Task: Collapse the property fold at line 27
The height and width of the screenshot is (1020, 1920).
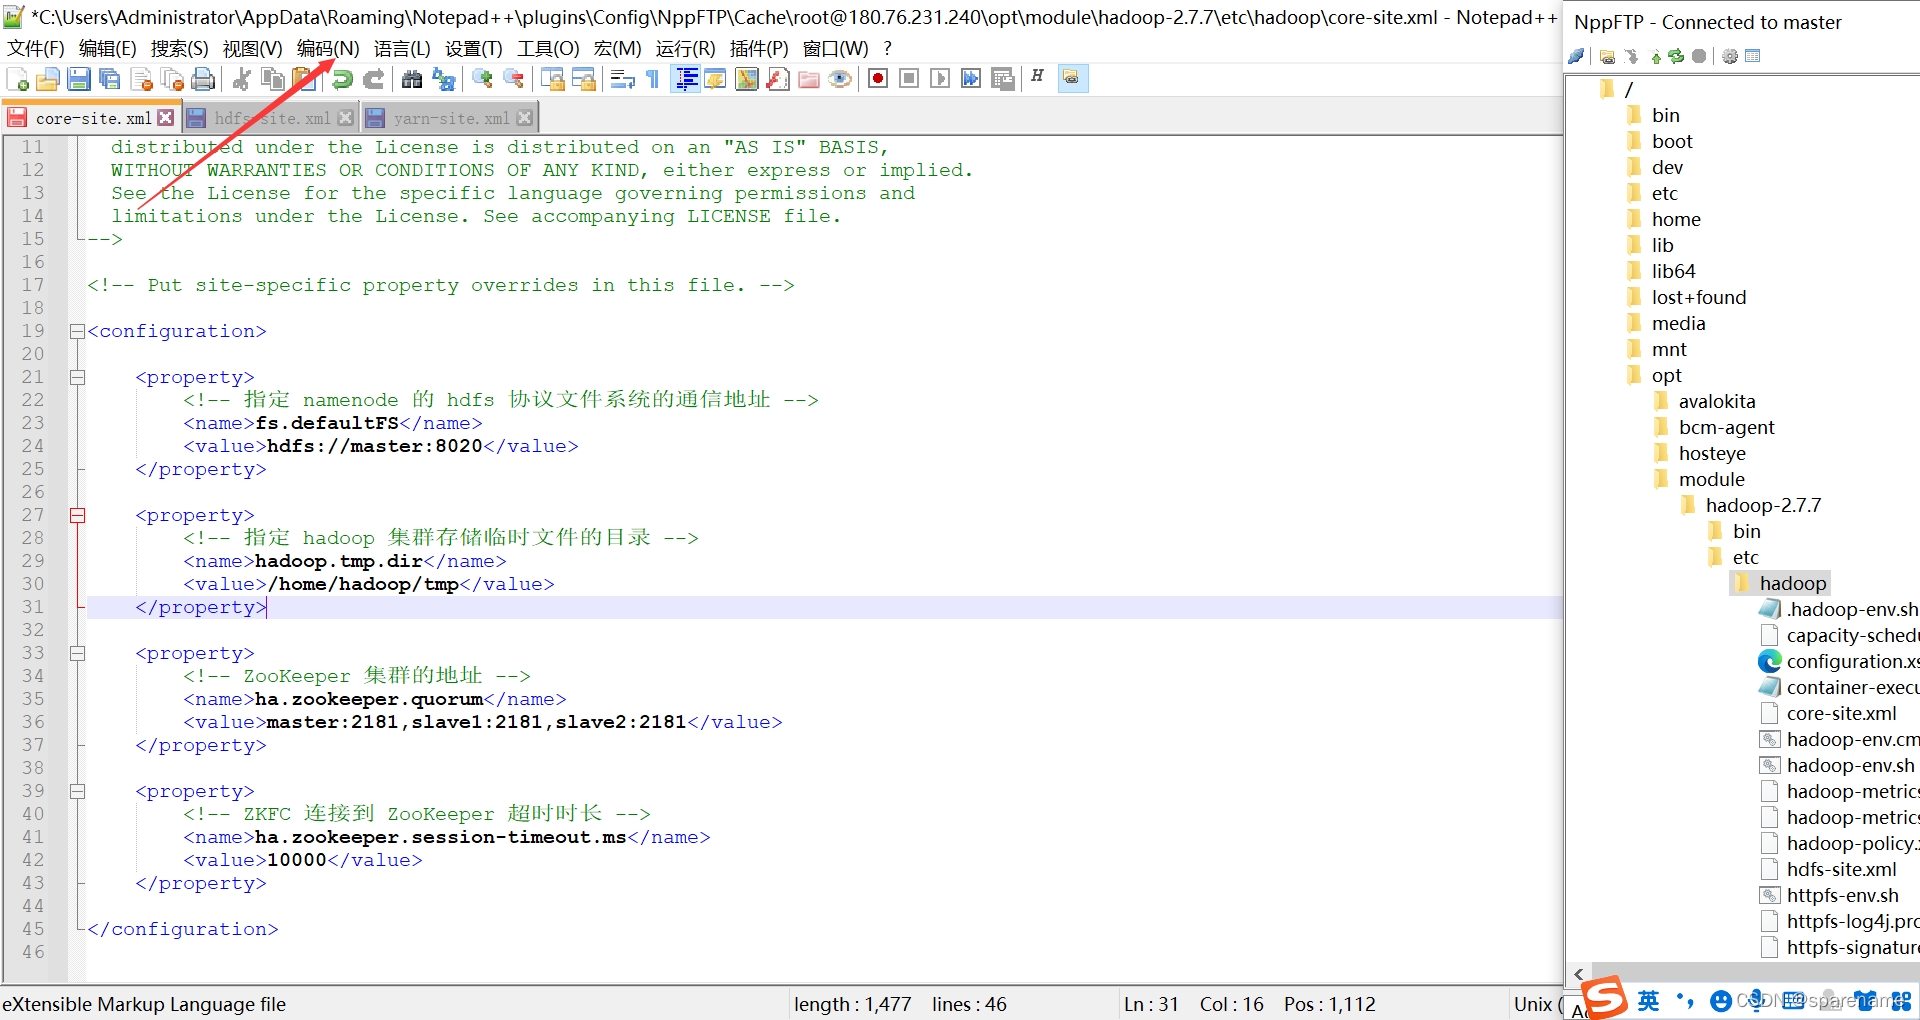Action: pyautogui.click(x=77, y=516)
